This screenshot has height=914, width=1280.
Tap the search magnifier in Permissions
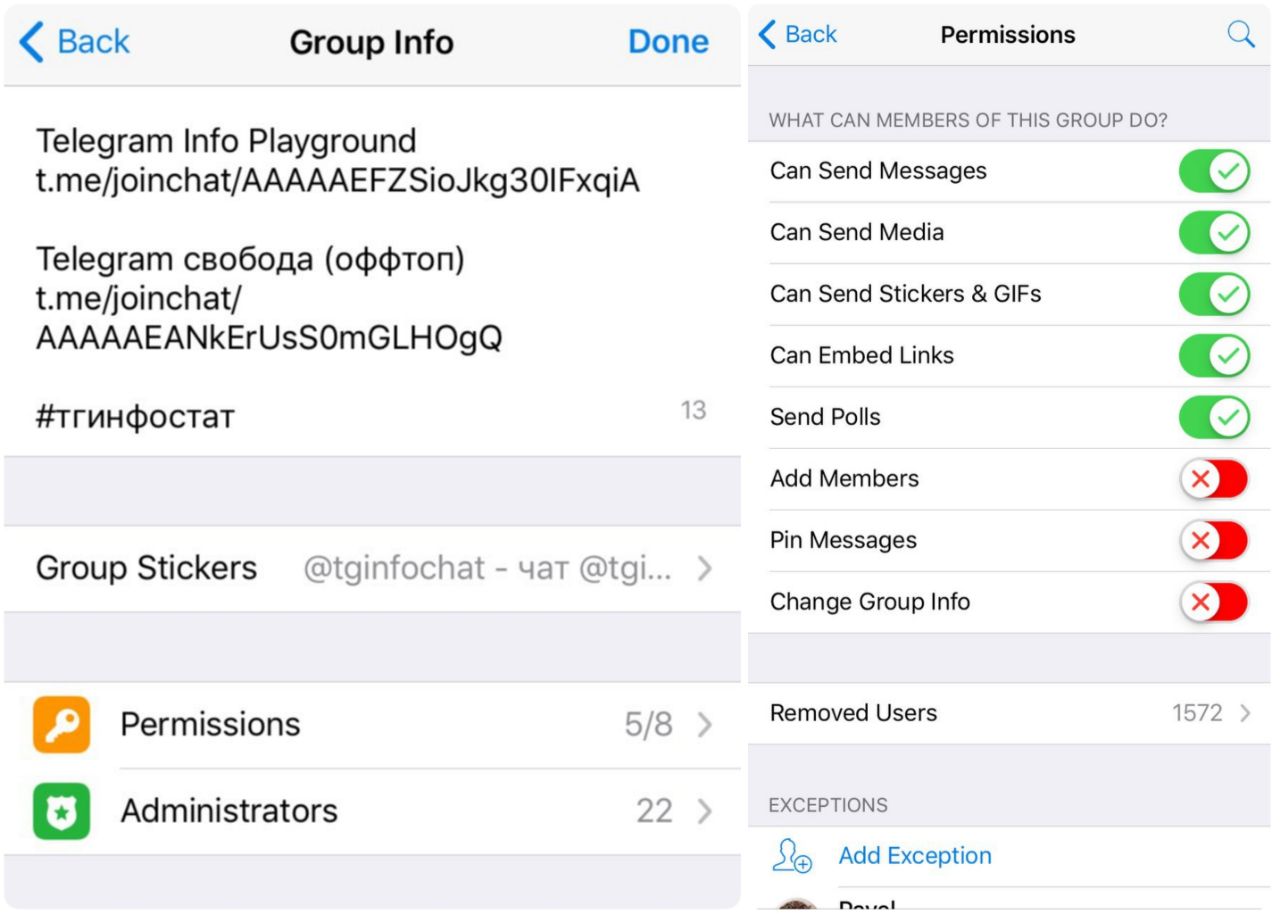1240,35
